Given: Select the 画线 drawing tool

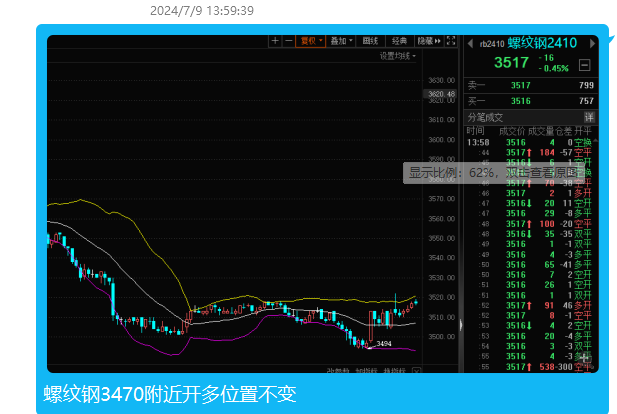Looking at the screenshot, I should click(x=370, y=41).
